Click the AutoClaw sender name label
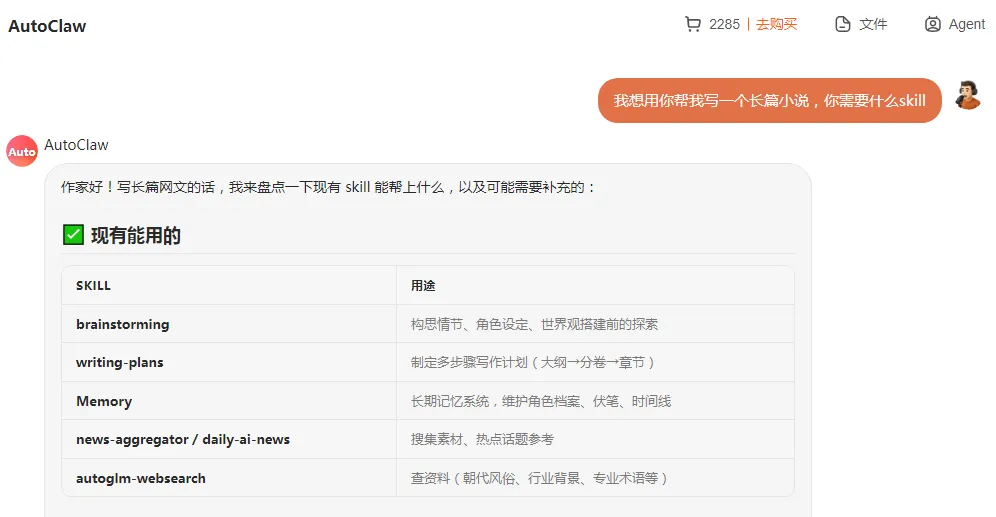This screenshot has width=996, height=517. pos(76,145)
